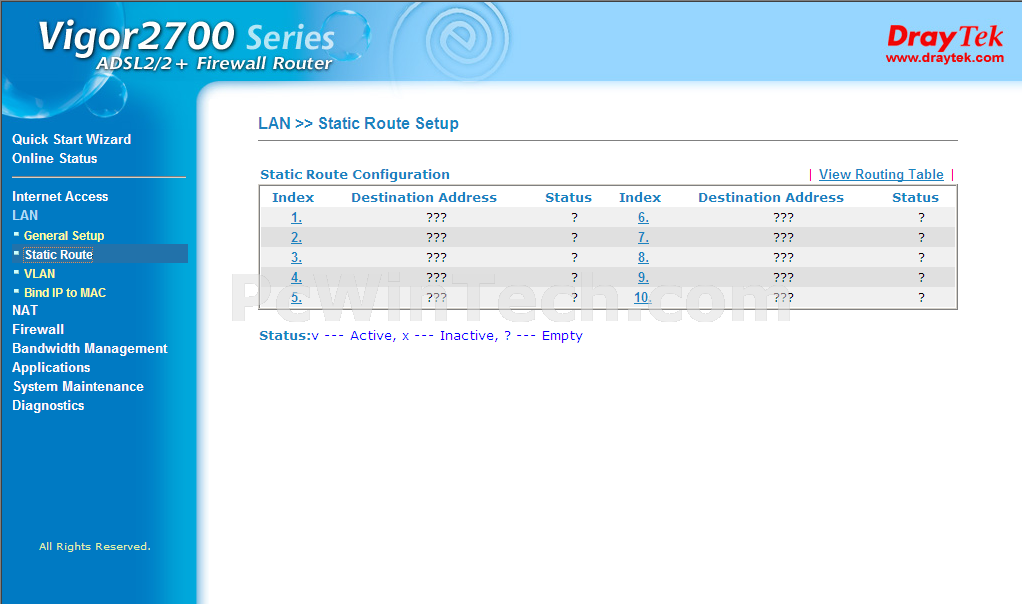The height and width of the screenshot is (604, 1022).
Task: Select Static Route in sidebar
Action: [59, 254]
